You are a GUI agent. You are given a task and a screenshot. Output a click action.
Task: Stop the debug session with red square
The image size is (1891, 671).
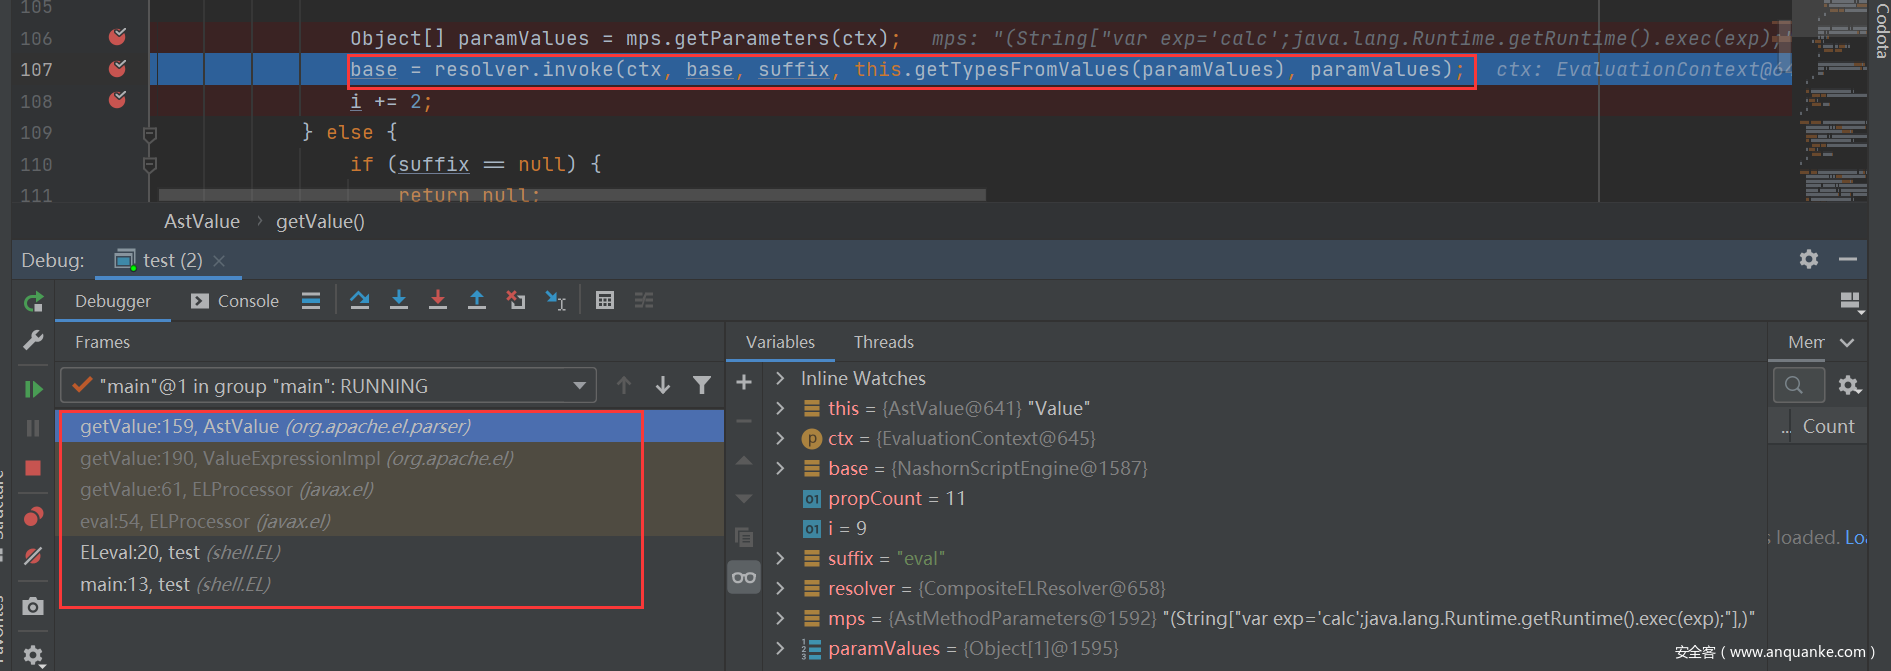[33, 468]
